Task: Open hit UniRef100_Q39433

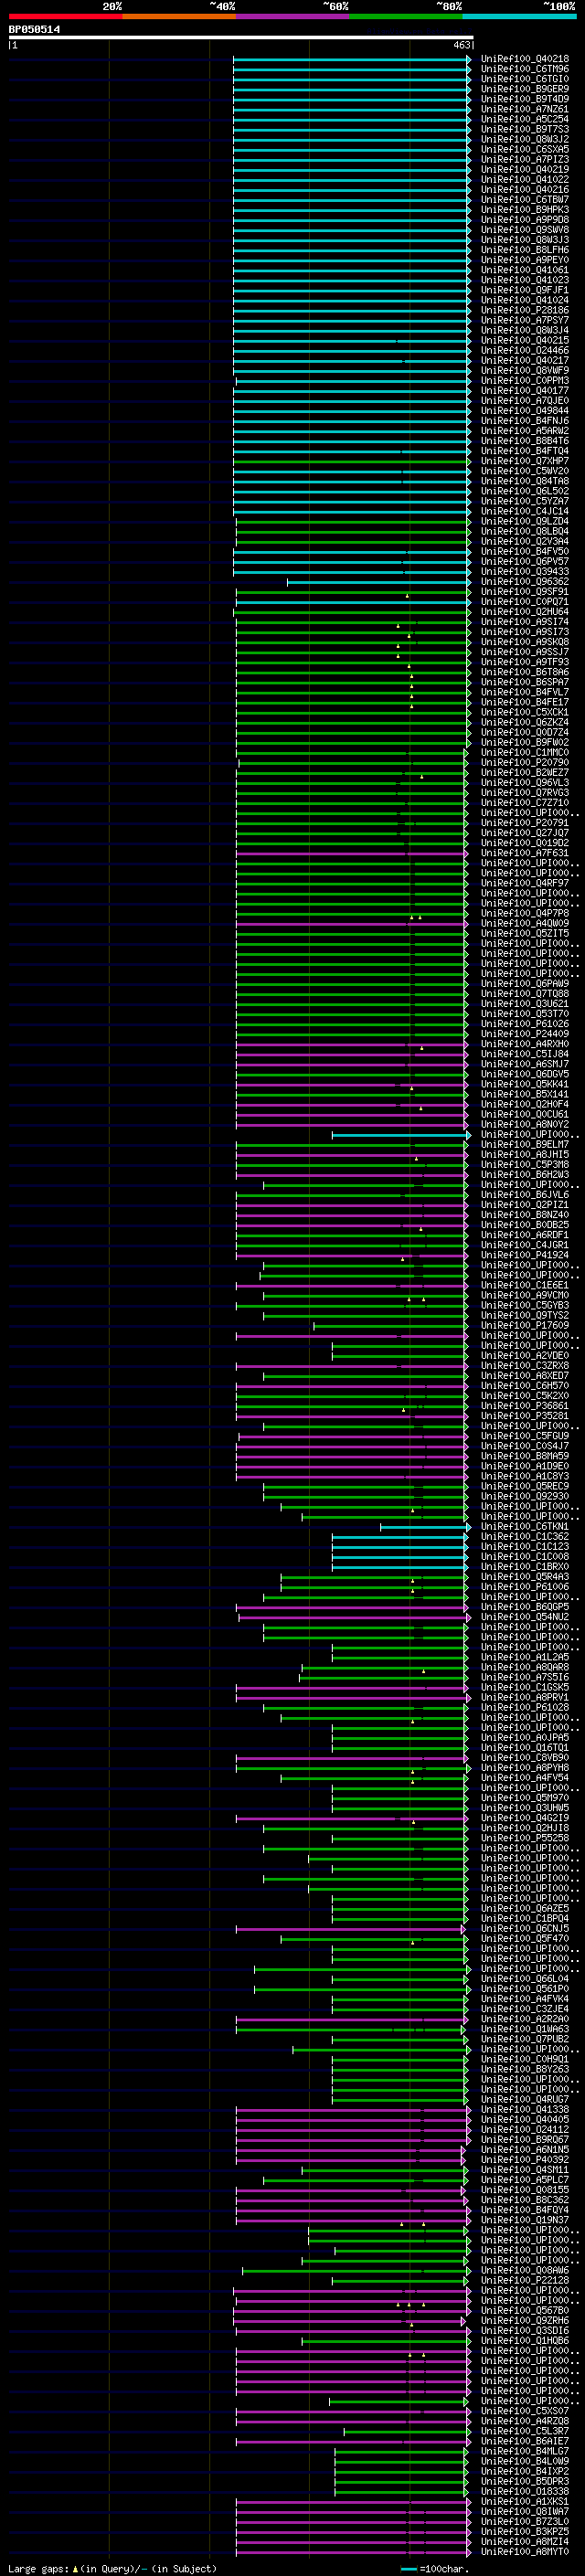Action: tap(525, 571)
